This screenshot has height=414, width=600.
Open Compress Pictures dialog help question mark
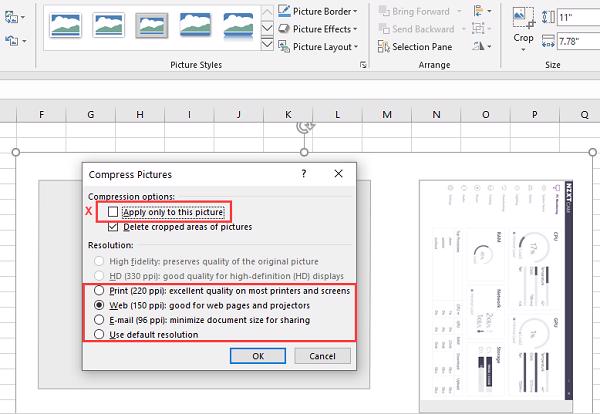coord(304,173)
